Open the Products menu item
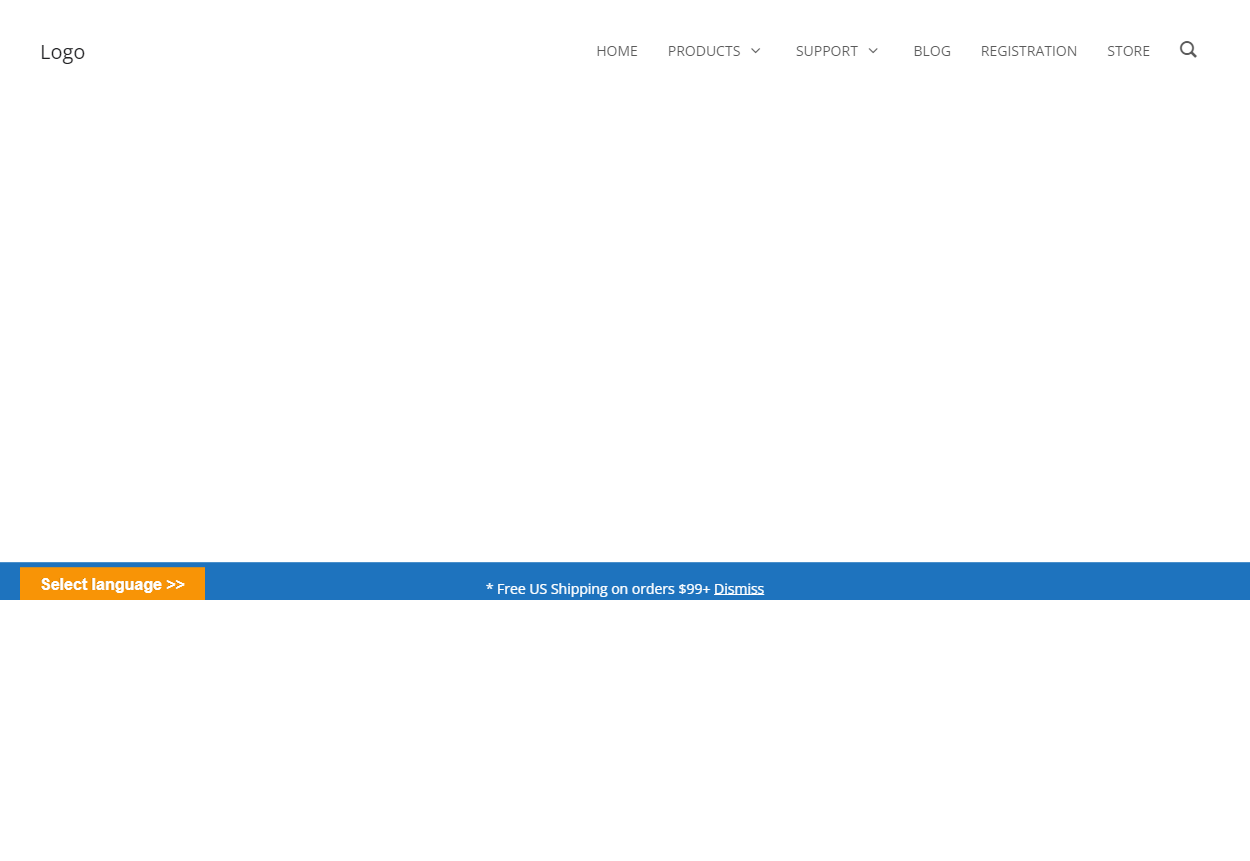Image resolution: width=1250 pixels, height=861 pixels. pyautogui.click(x=704, y=51)
